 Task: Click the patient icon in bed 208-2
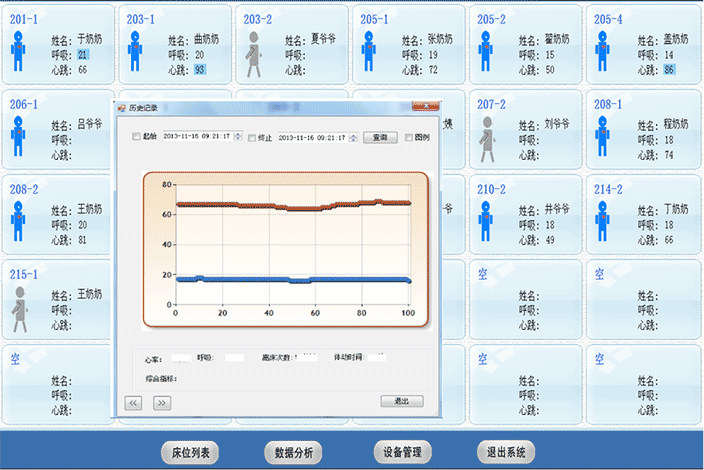[x=17, y=222]
